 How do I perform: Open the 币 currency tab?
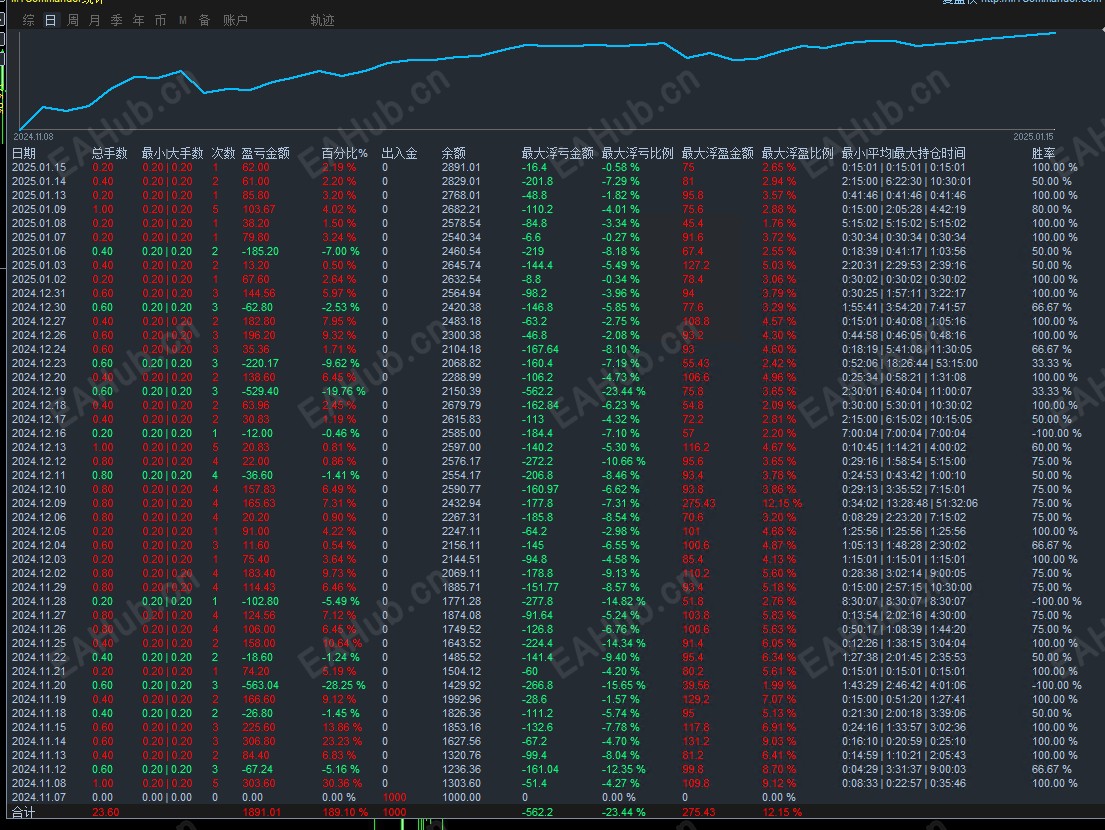(161, 20)
